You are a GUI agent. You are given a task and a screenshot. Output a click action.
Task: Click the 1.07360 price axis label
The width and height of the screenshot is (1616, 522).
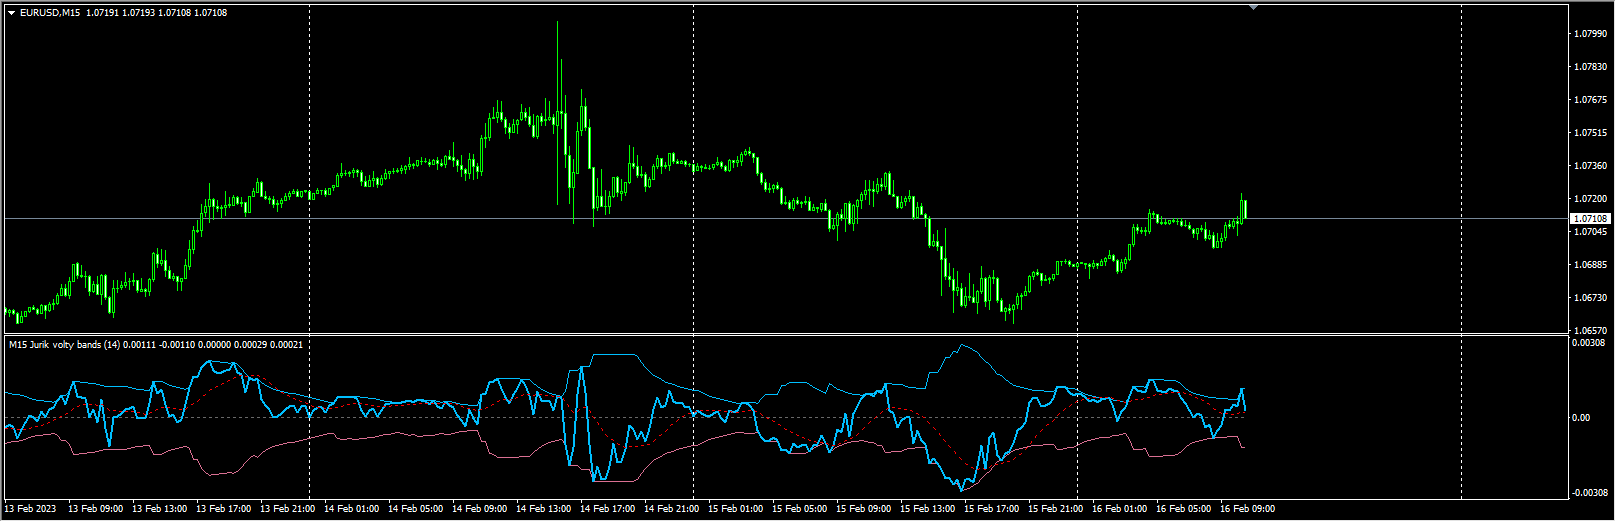pos(1589,166)
